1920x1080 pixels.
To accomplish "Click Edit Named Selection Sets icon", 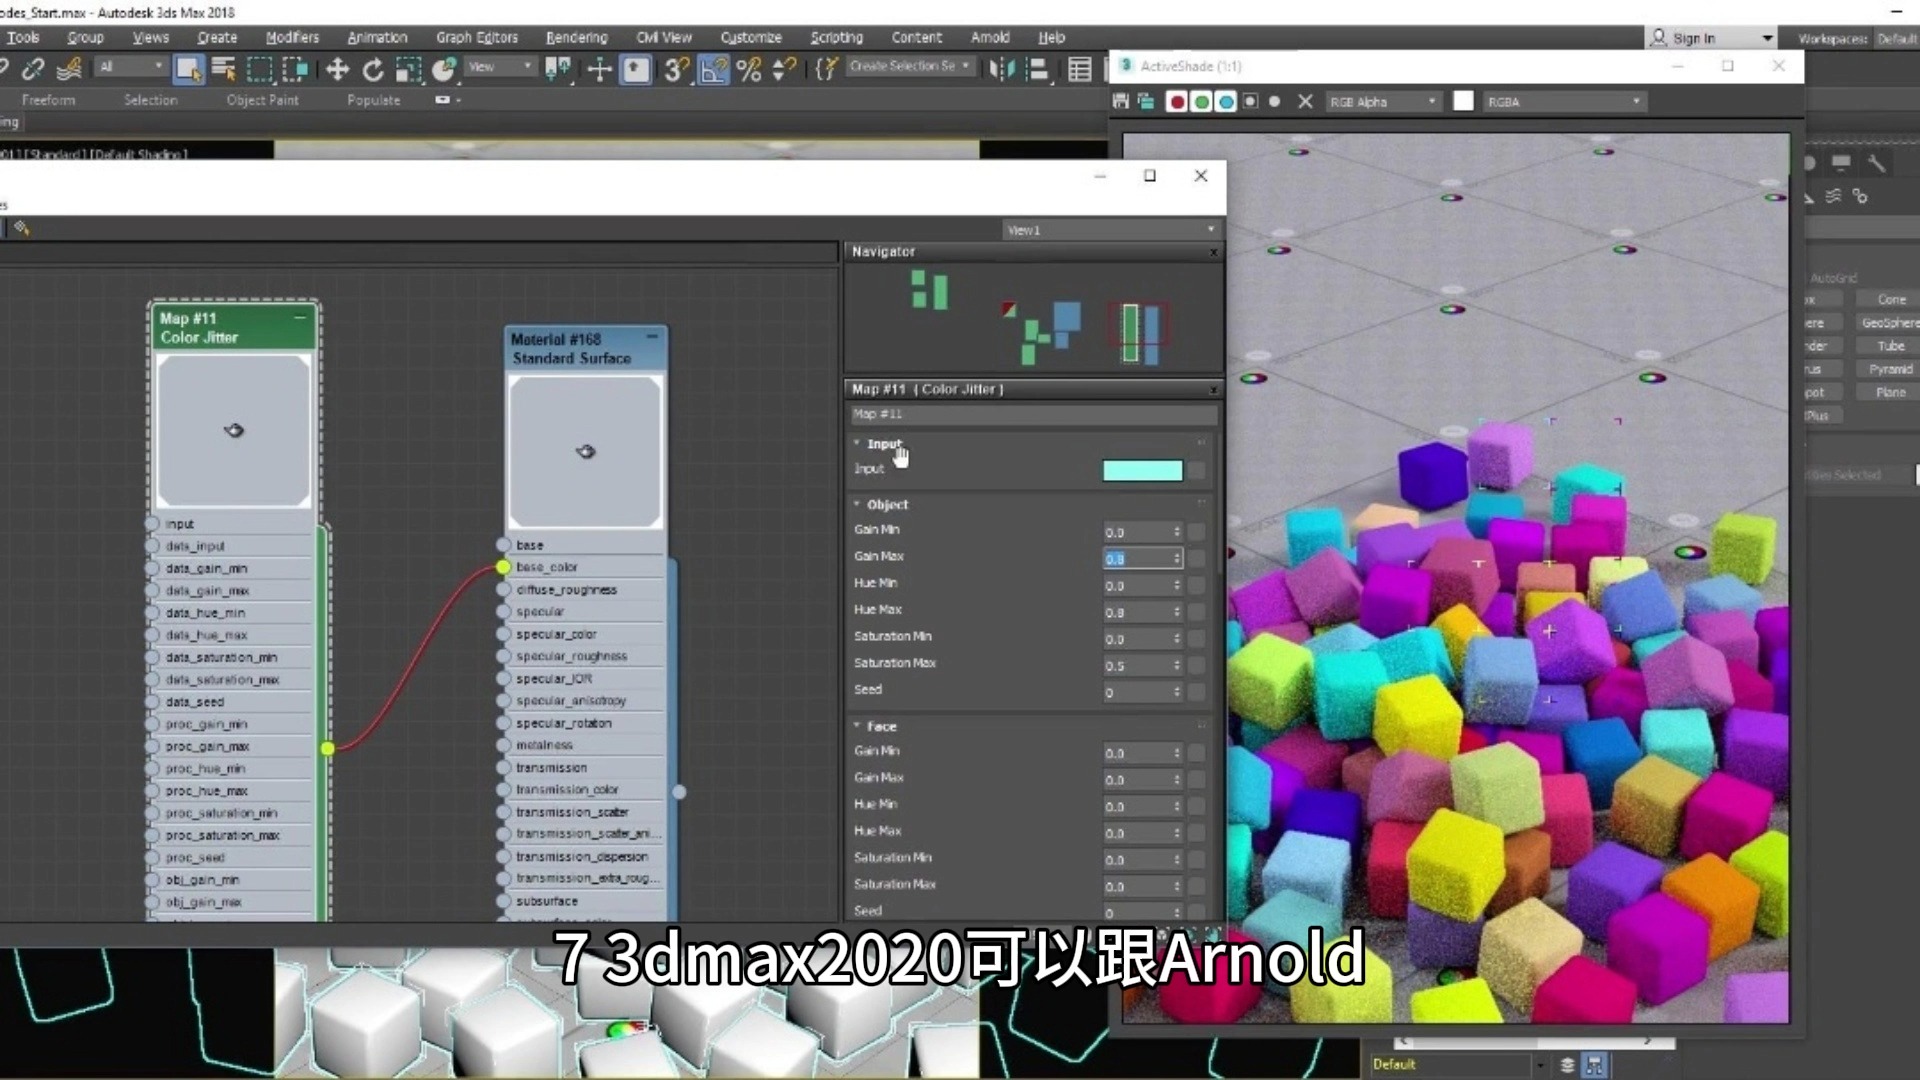I will tap(825, 69).
